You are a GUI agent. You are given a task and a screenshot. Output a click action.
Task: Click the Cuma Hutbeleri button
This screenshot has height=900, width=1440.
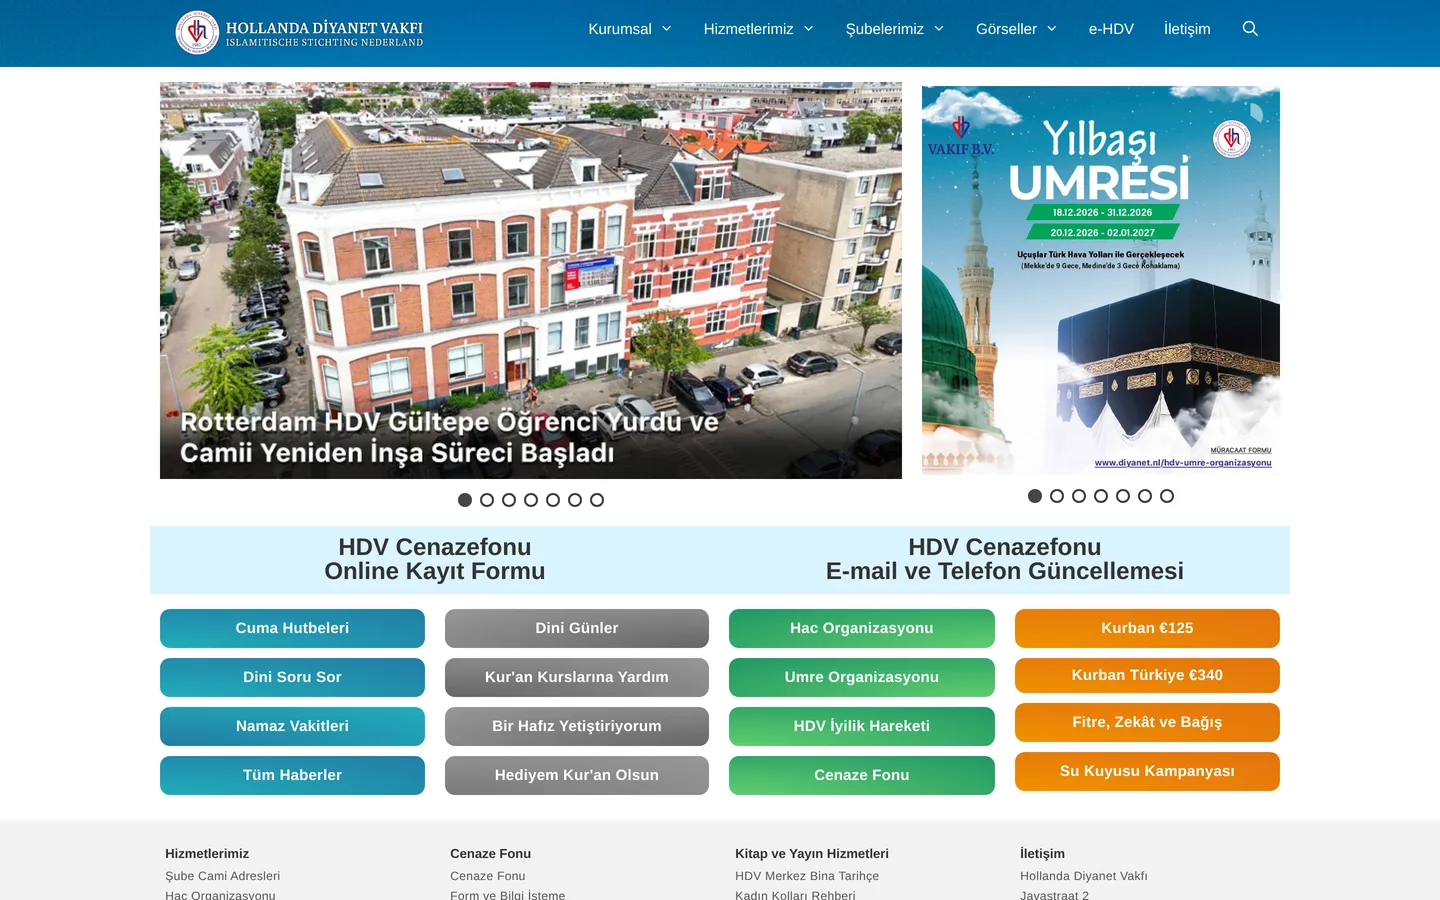[292, 628]
